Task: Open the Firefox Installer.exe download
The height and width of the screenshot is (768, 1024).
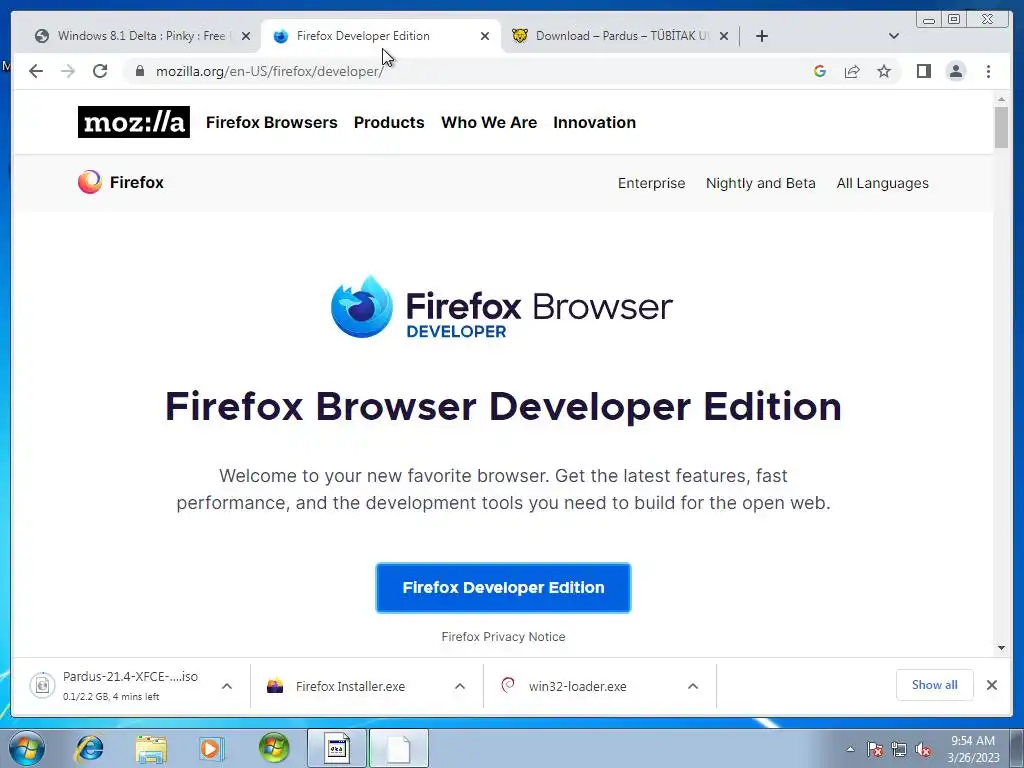Action: click(350, 686)
